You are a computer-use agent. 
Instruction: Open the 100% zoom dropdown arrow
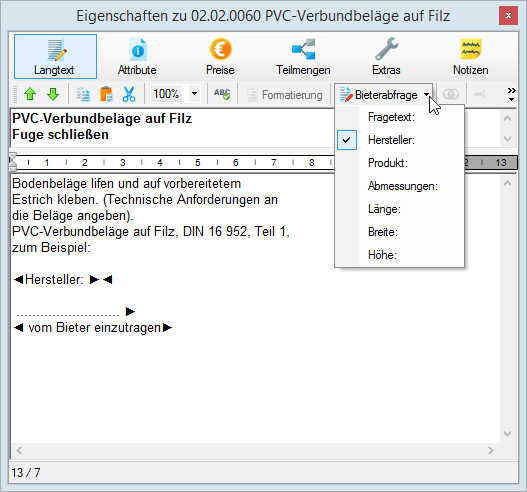click(194, 94)
